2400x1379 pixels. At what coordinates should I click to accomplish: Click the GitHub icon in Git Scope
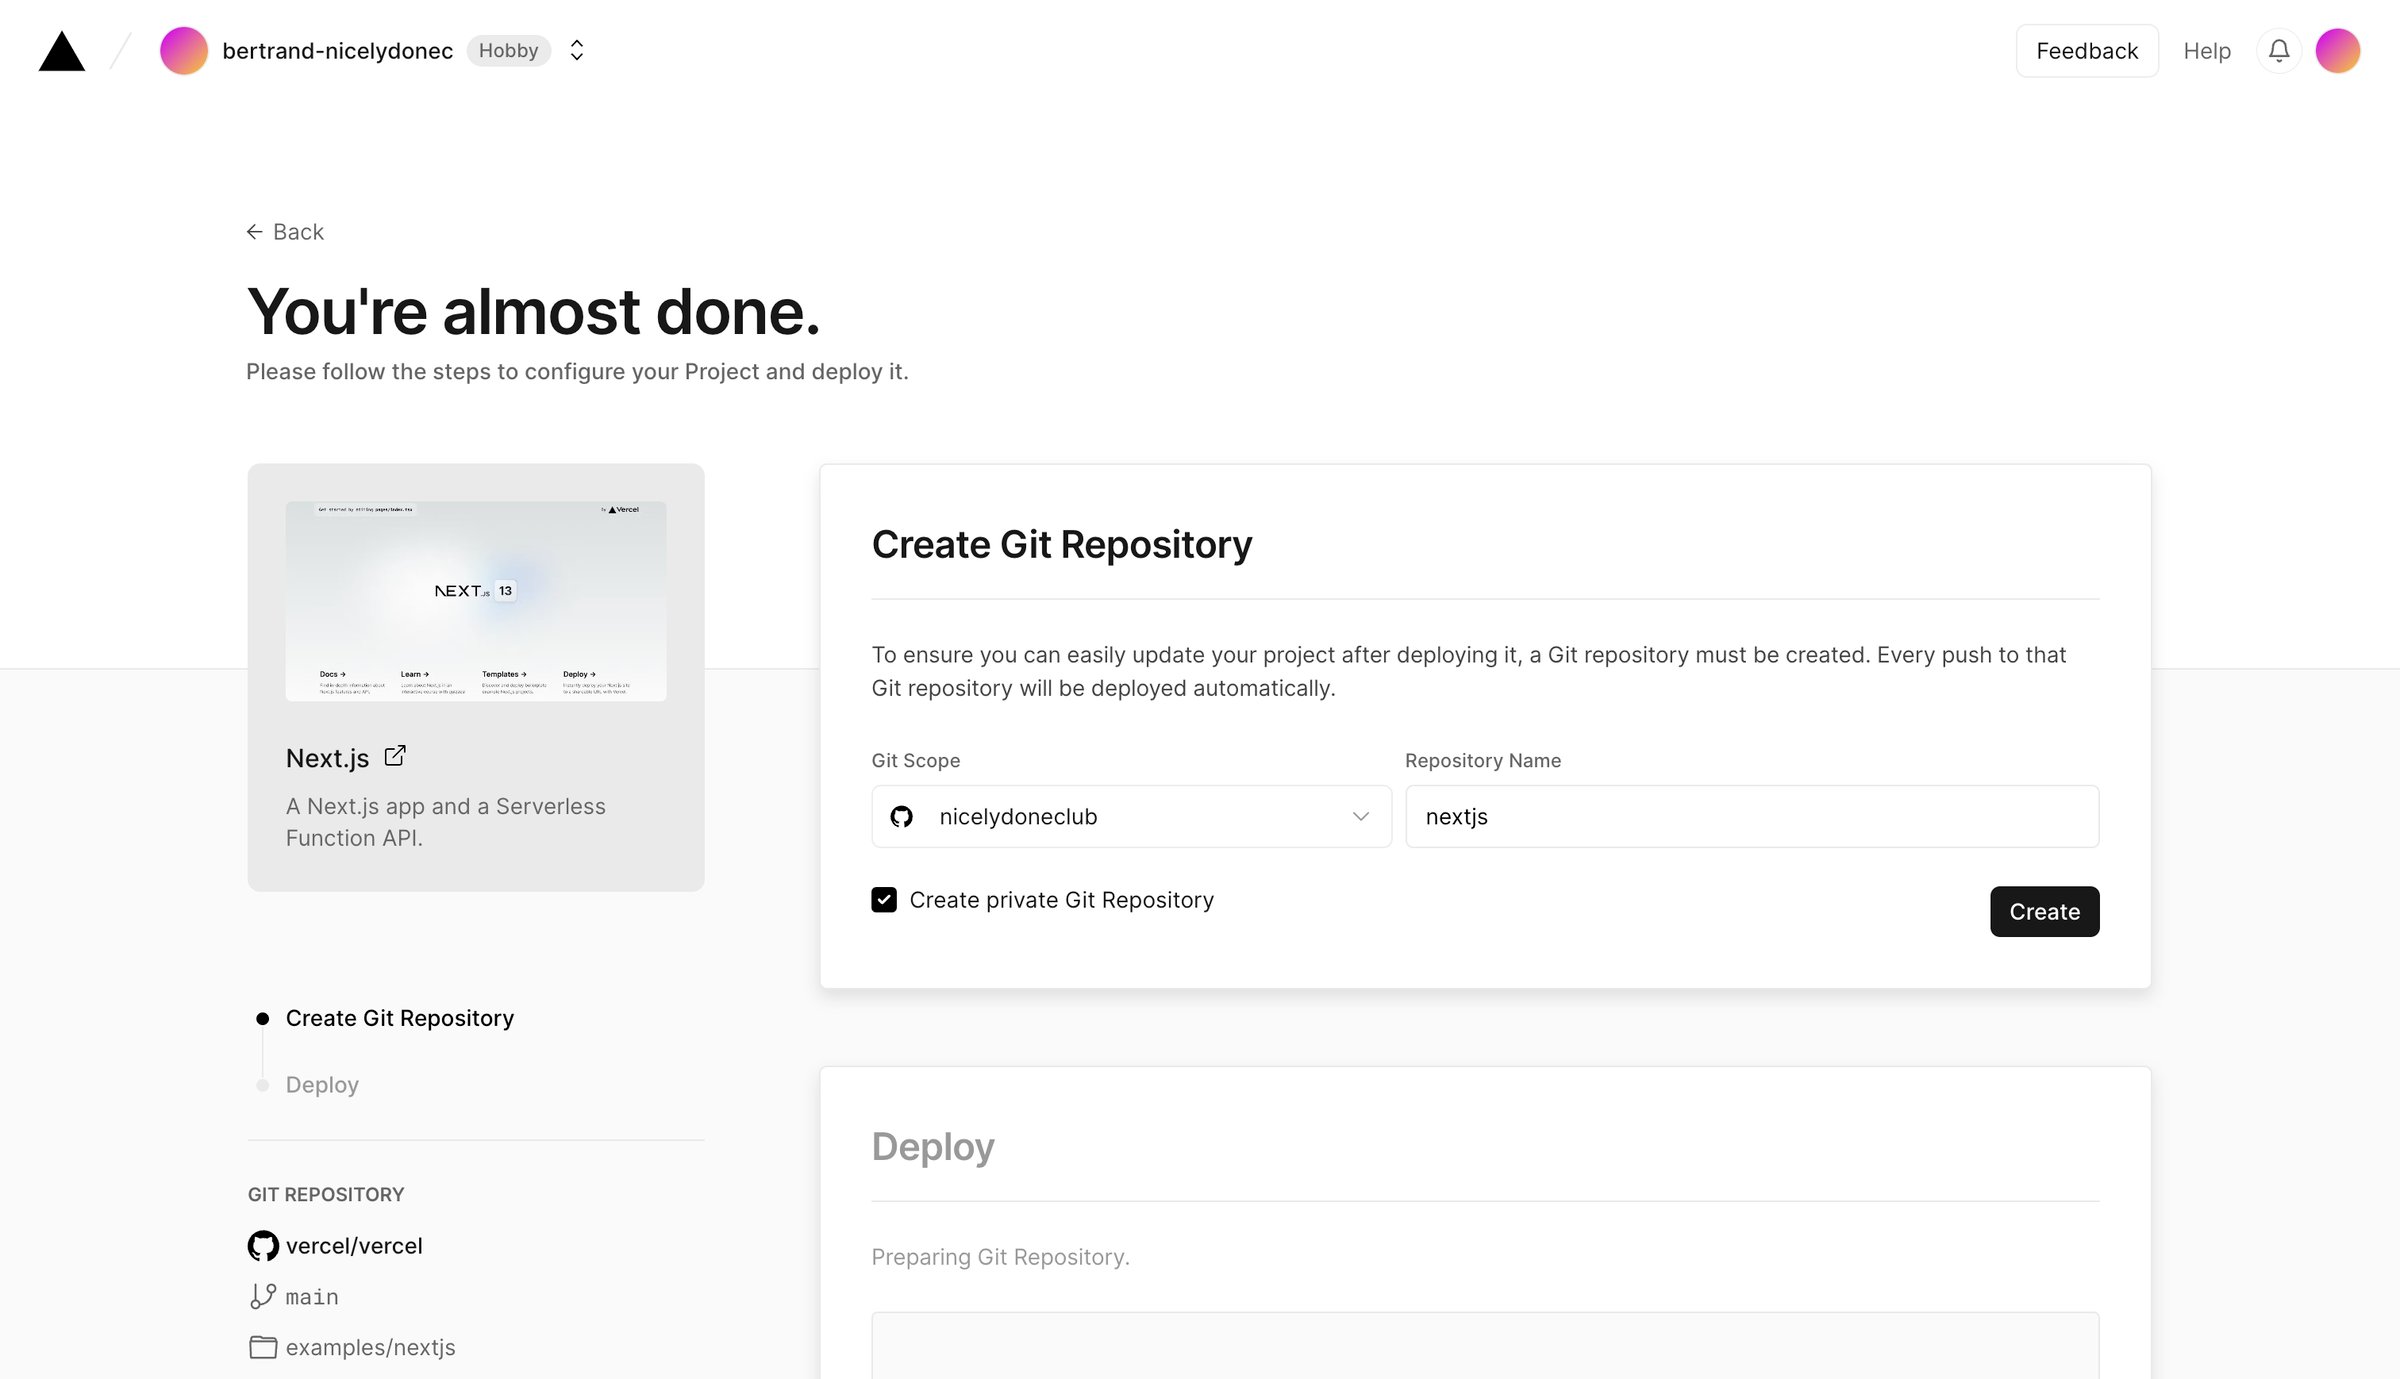(x=902, y=817)
